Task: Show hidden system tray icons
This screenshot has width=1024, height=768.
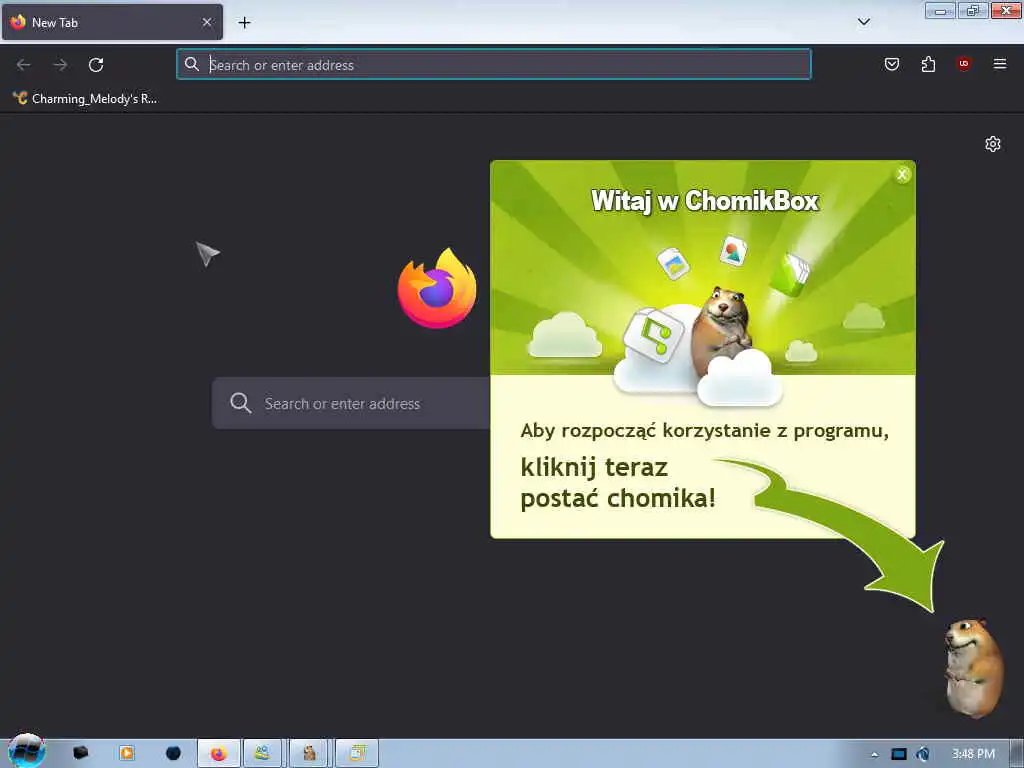Action: click(874, 754)
